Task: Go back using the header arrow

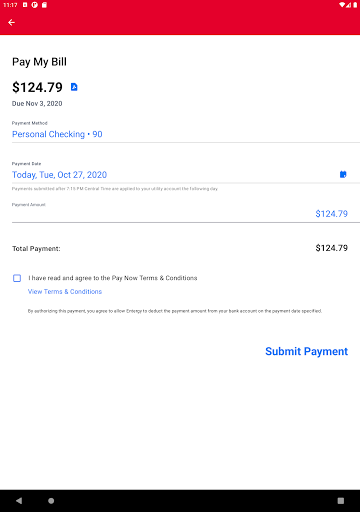Action: pos(12,22)
